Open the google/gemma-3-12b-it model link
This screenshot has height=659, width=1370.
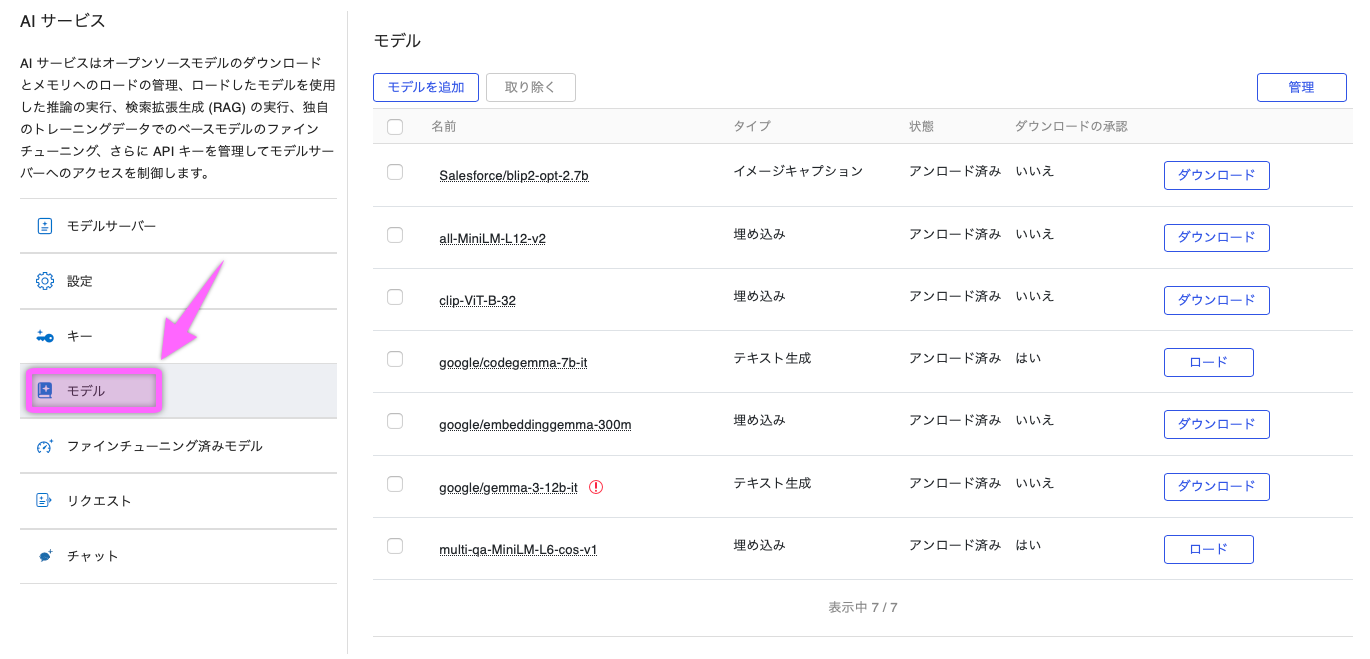pos(508,487)
